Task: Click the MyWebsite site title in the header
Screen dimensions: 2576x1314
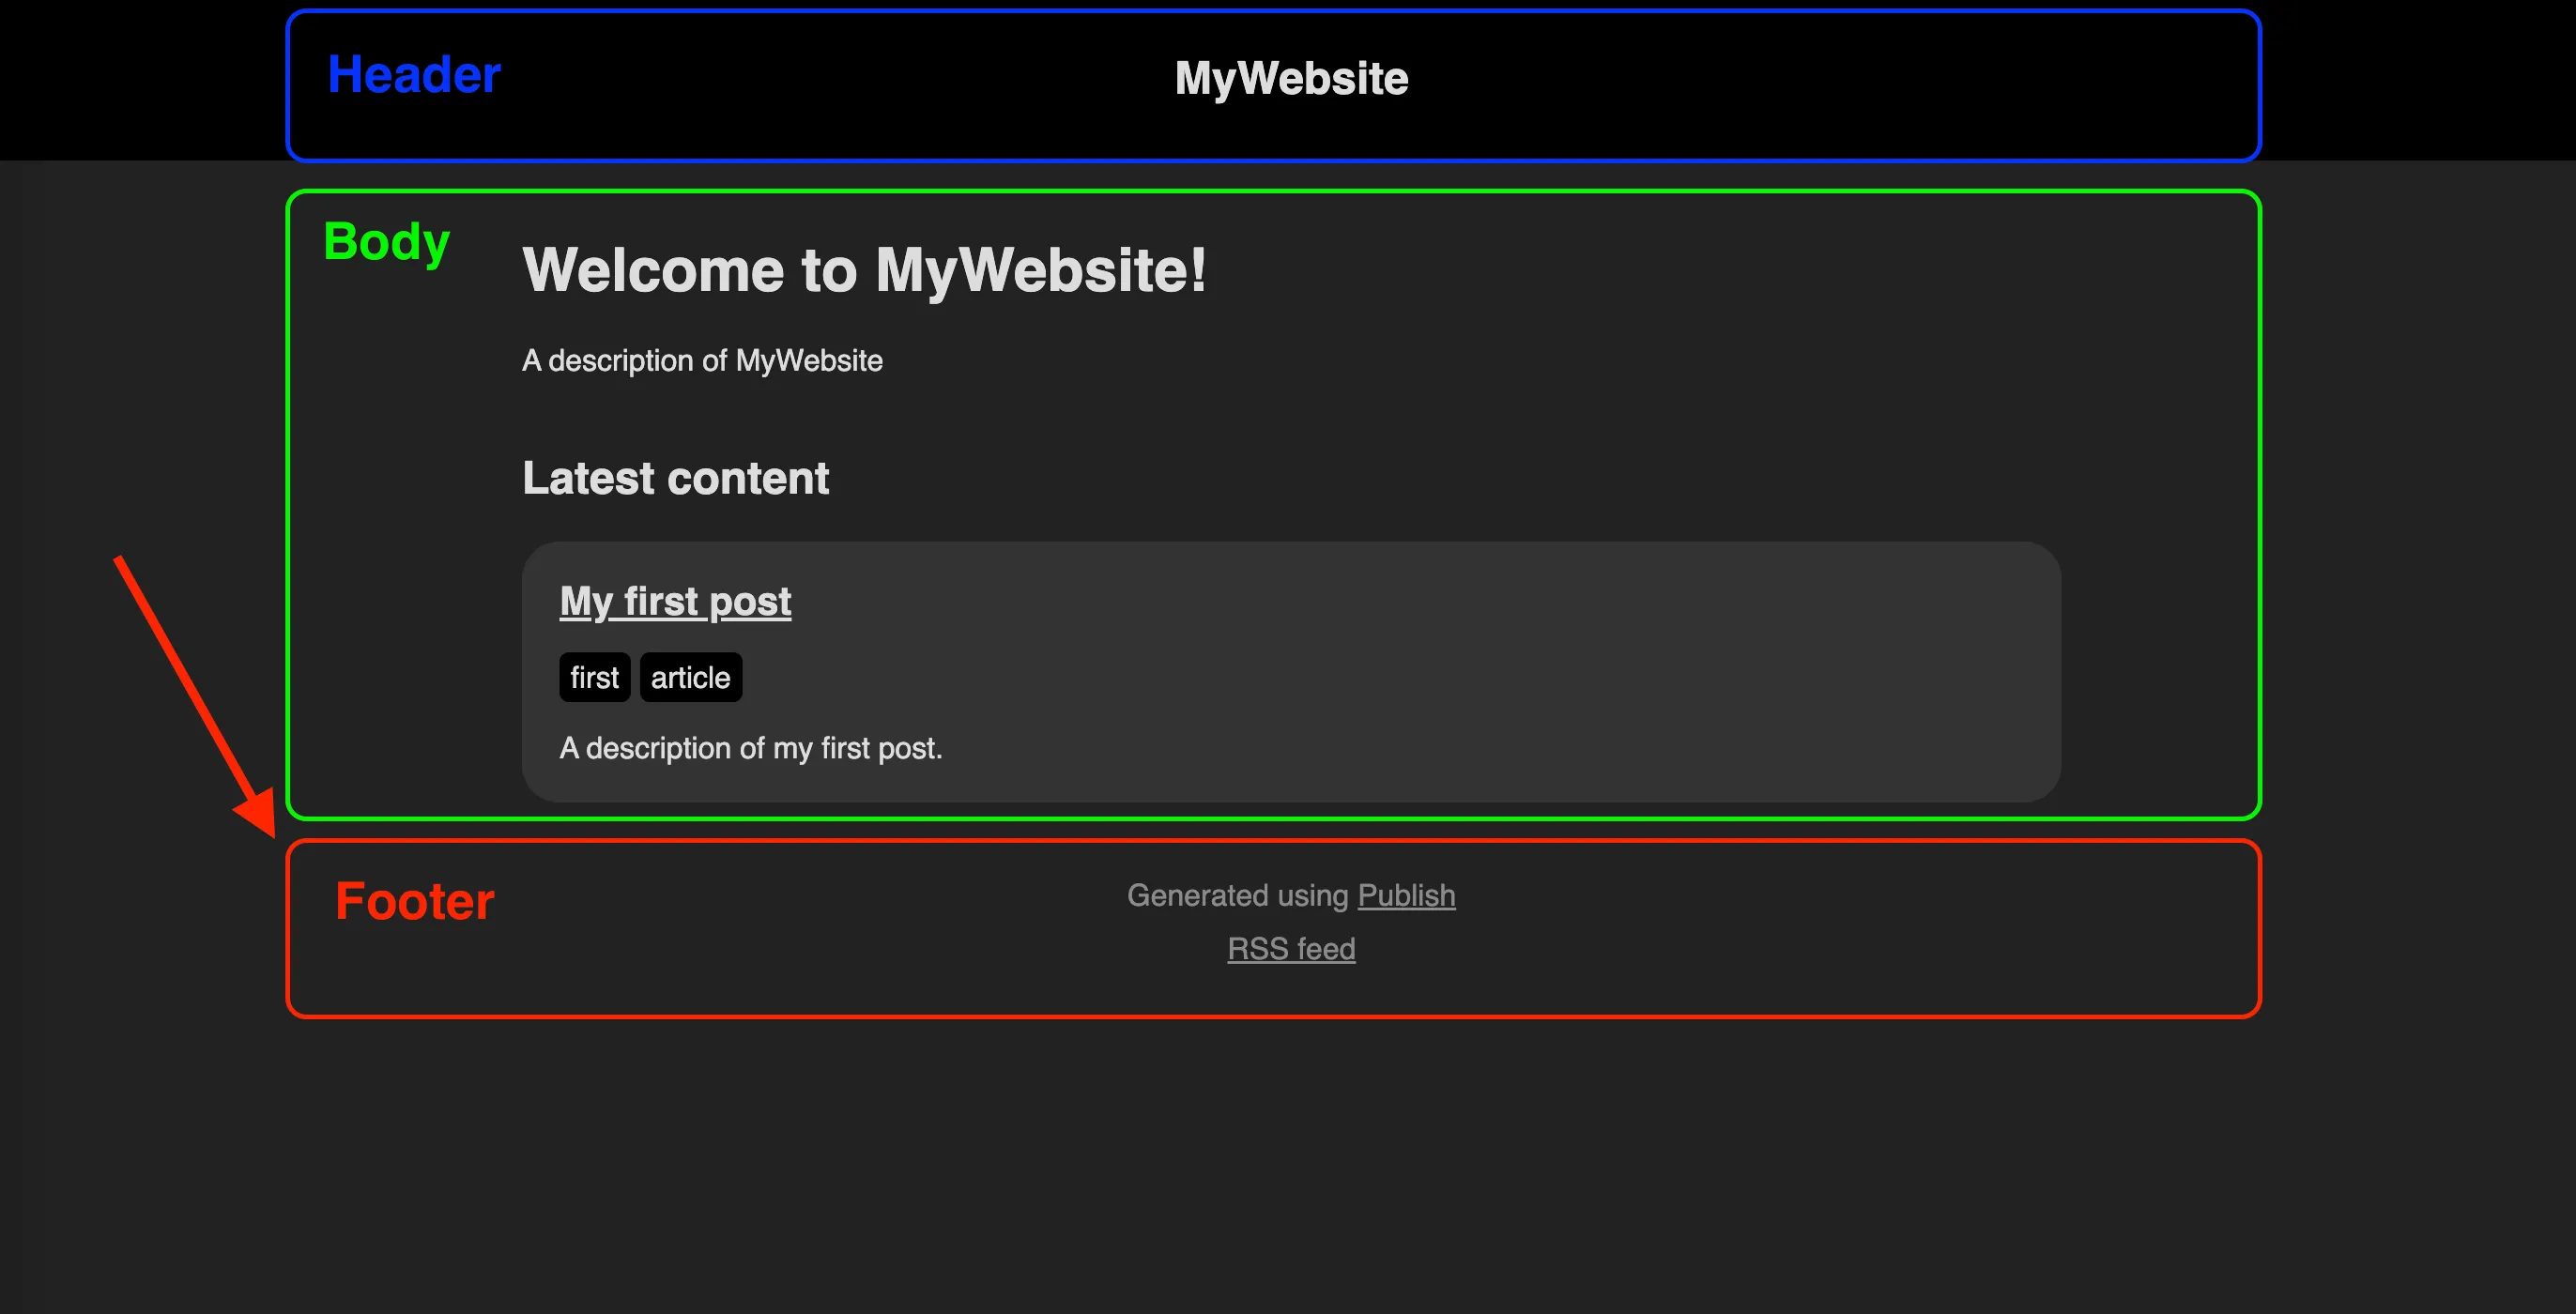Action: pyautogui.click(x=1290, y=78)
